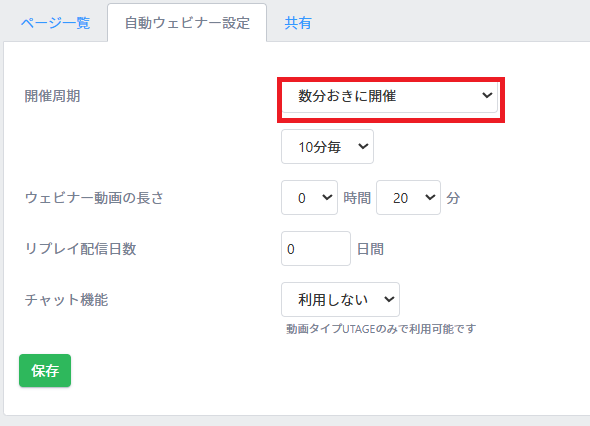Click the ウェビナー動画の長さ label
The image size is (590, 426).
click(x=94, y=198)
